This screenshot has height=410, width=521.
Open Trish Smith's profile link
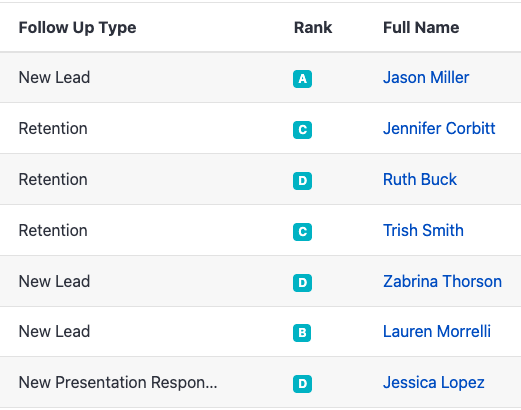[x=423, y=231]
